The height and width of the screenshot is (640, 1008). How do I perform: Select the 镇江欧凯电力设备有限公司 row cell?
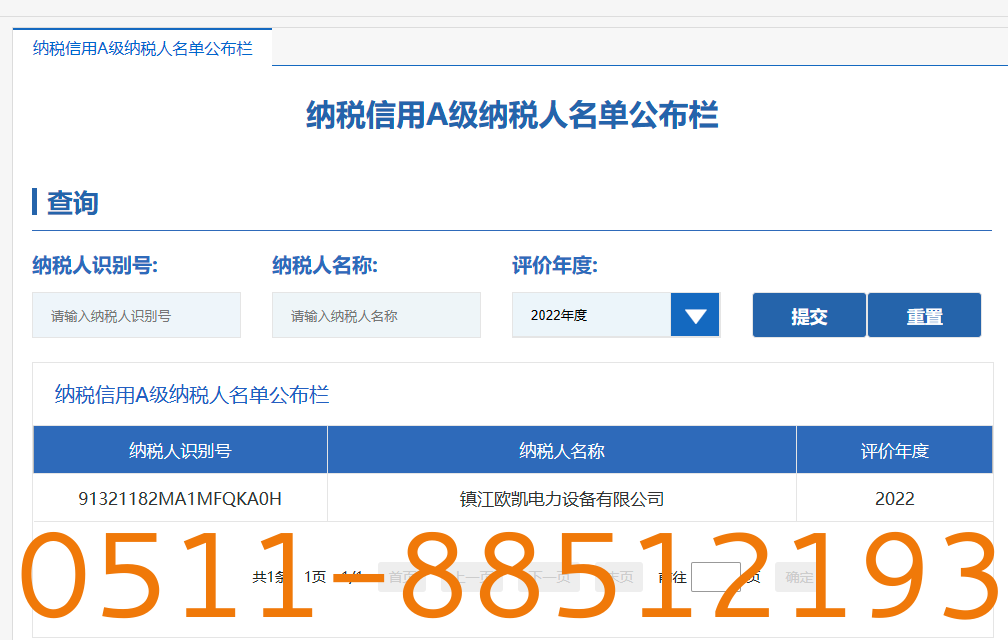[x=561, y=498]
